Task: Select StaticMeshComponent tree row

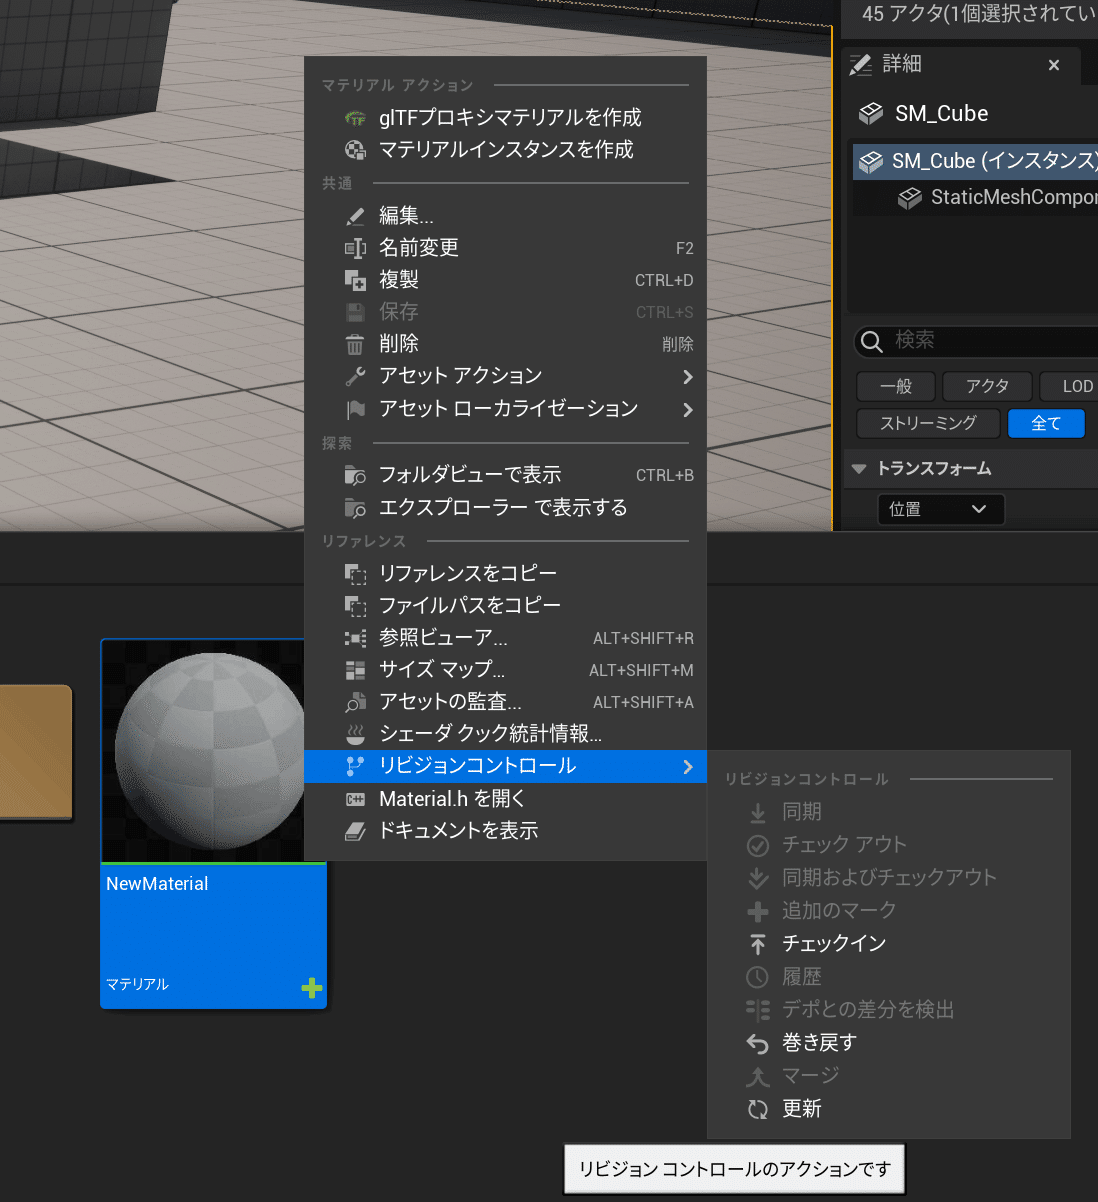Action: pyautogui.click(x=975, y=197)
